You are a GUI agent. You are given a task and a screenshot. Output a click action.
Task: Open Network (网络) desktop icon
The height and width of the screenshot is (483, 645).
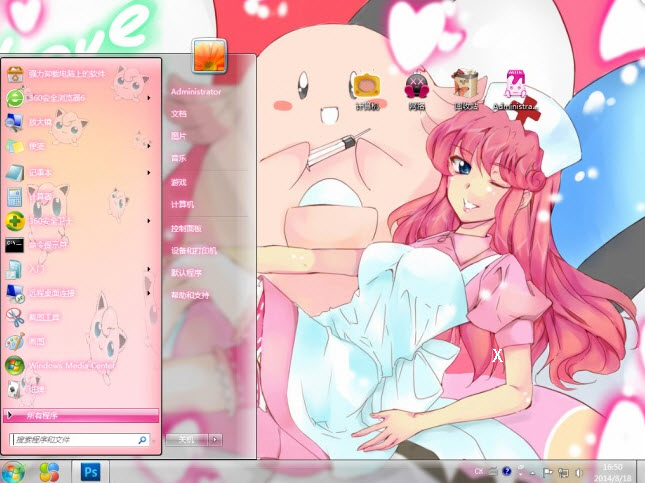[417, 86]
